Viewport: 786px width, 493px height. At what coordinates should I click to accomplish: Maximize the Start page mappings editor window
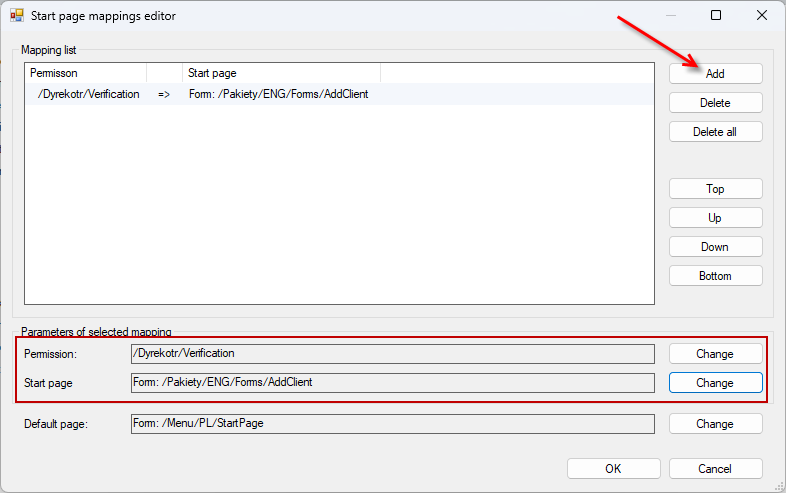coord(716,16)
